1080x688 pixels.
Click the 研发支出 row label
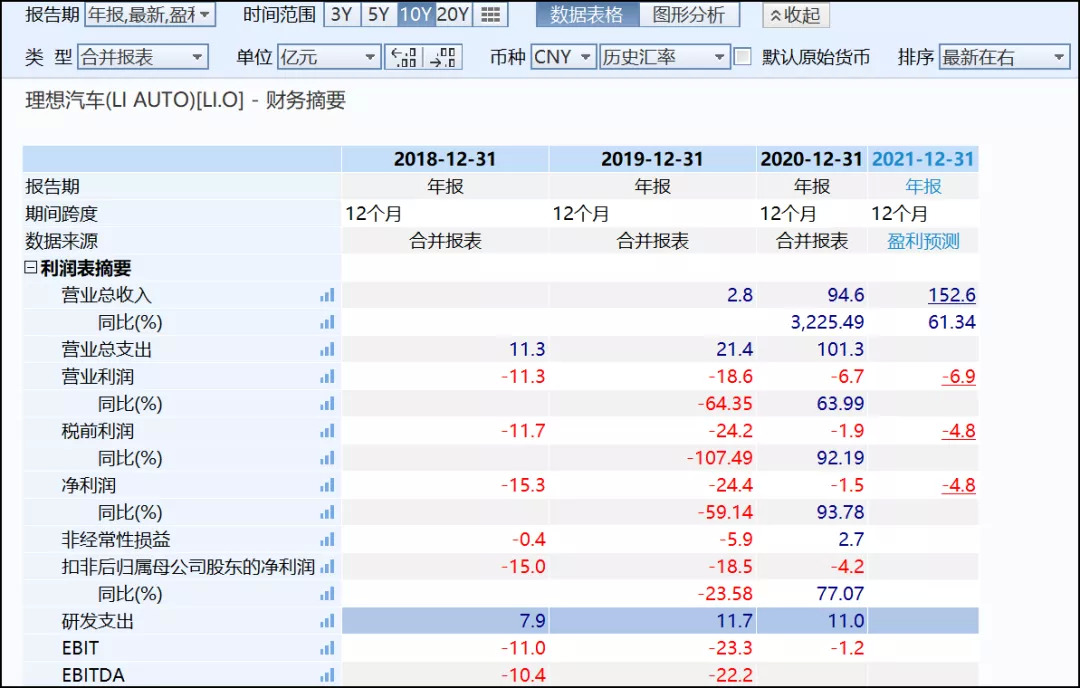97,621
